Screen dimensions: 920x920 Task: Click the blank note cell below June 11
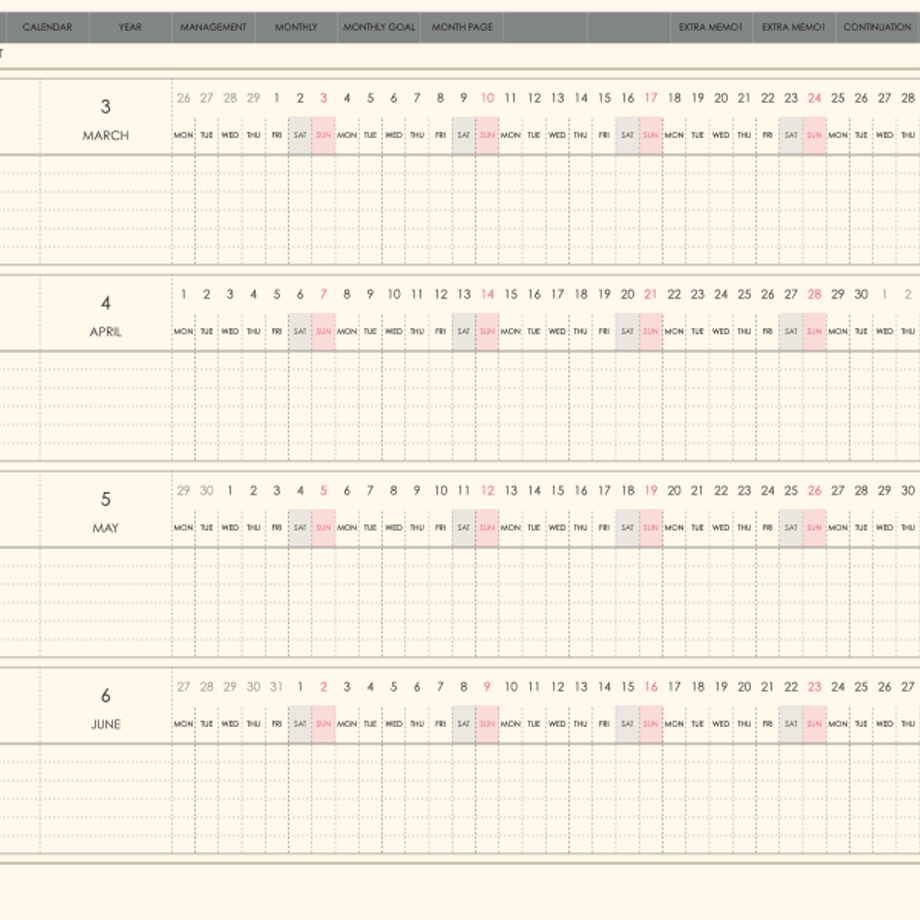click(x=534, y=799)
